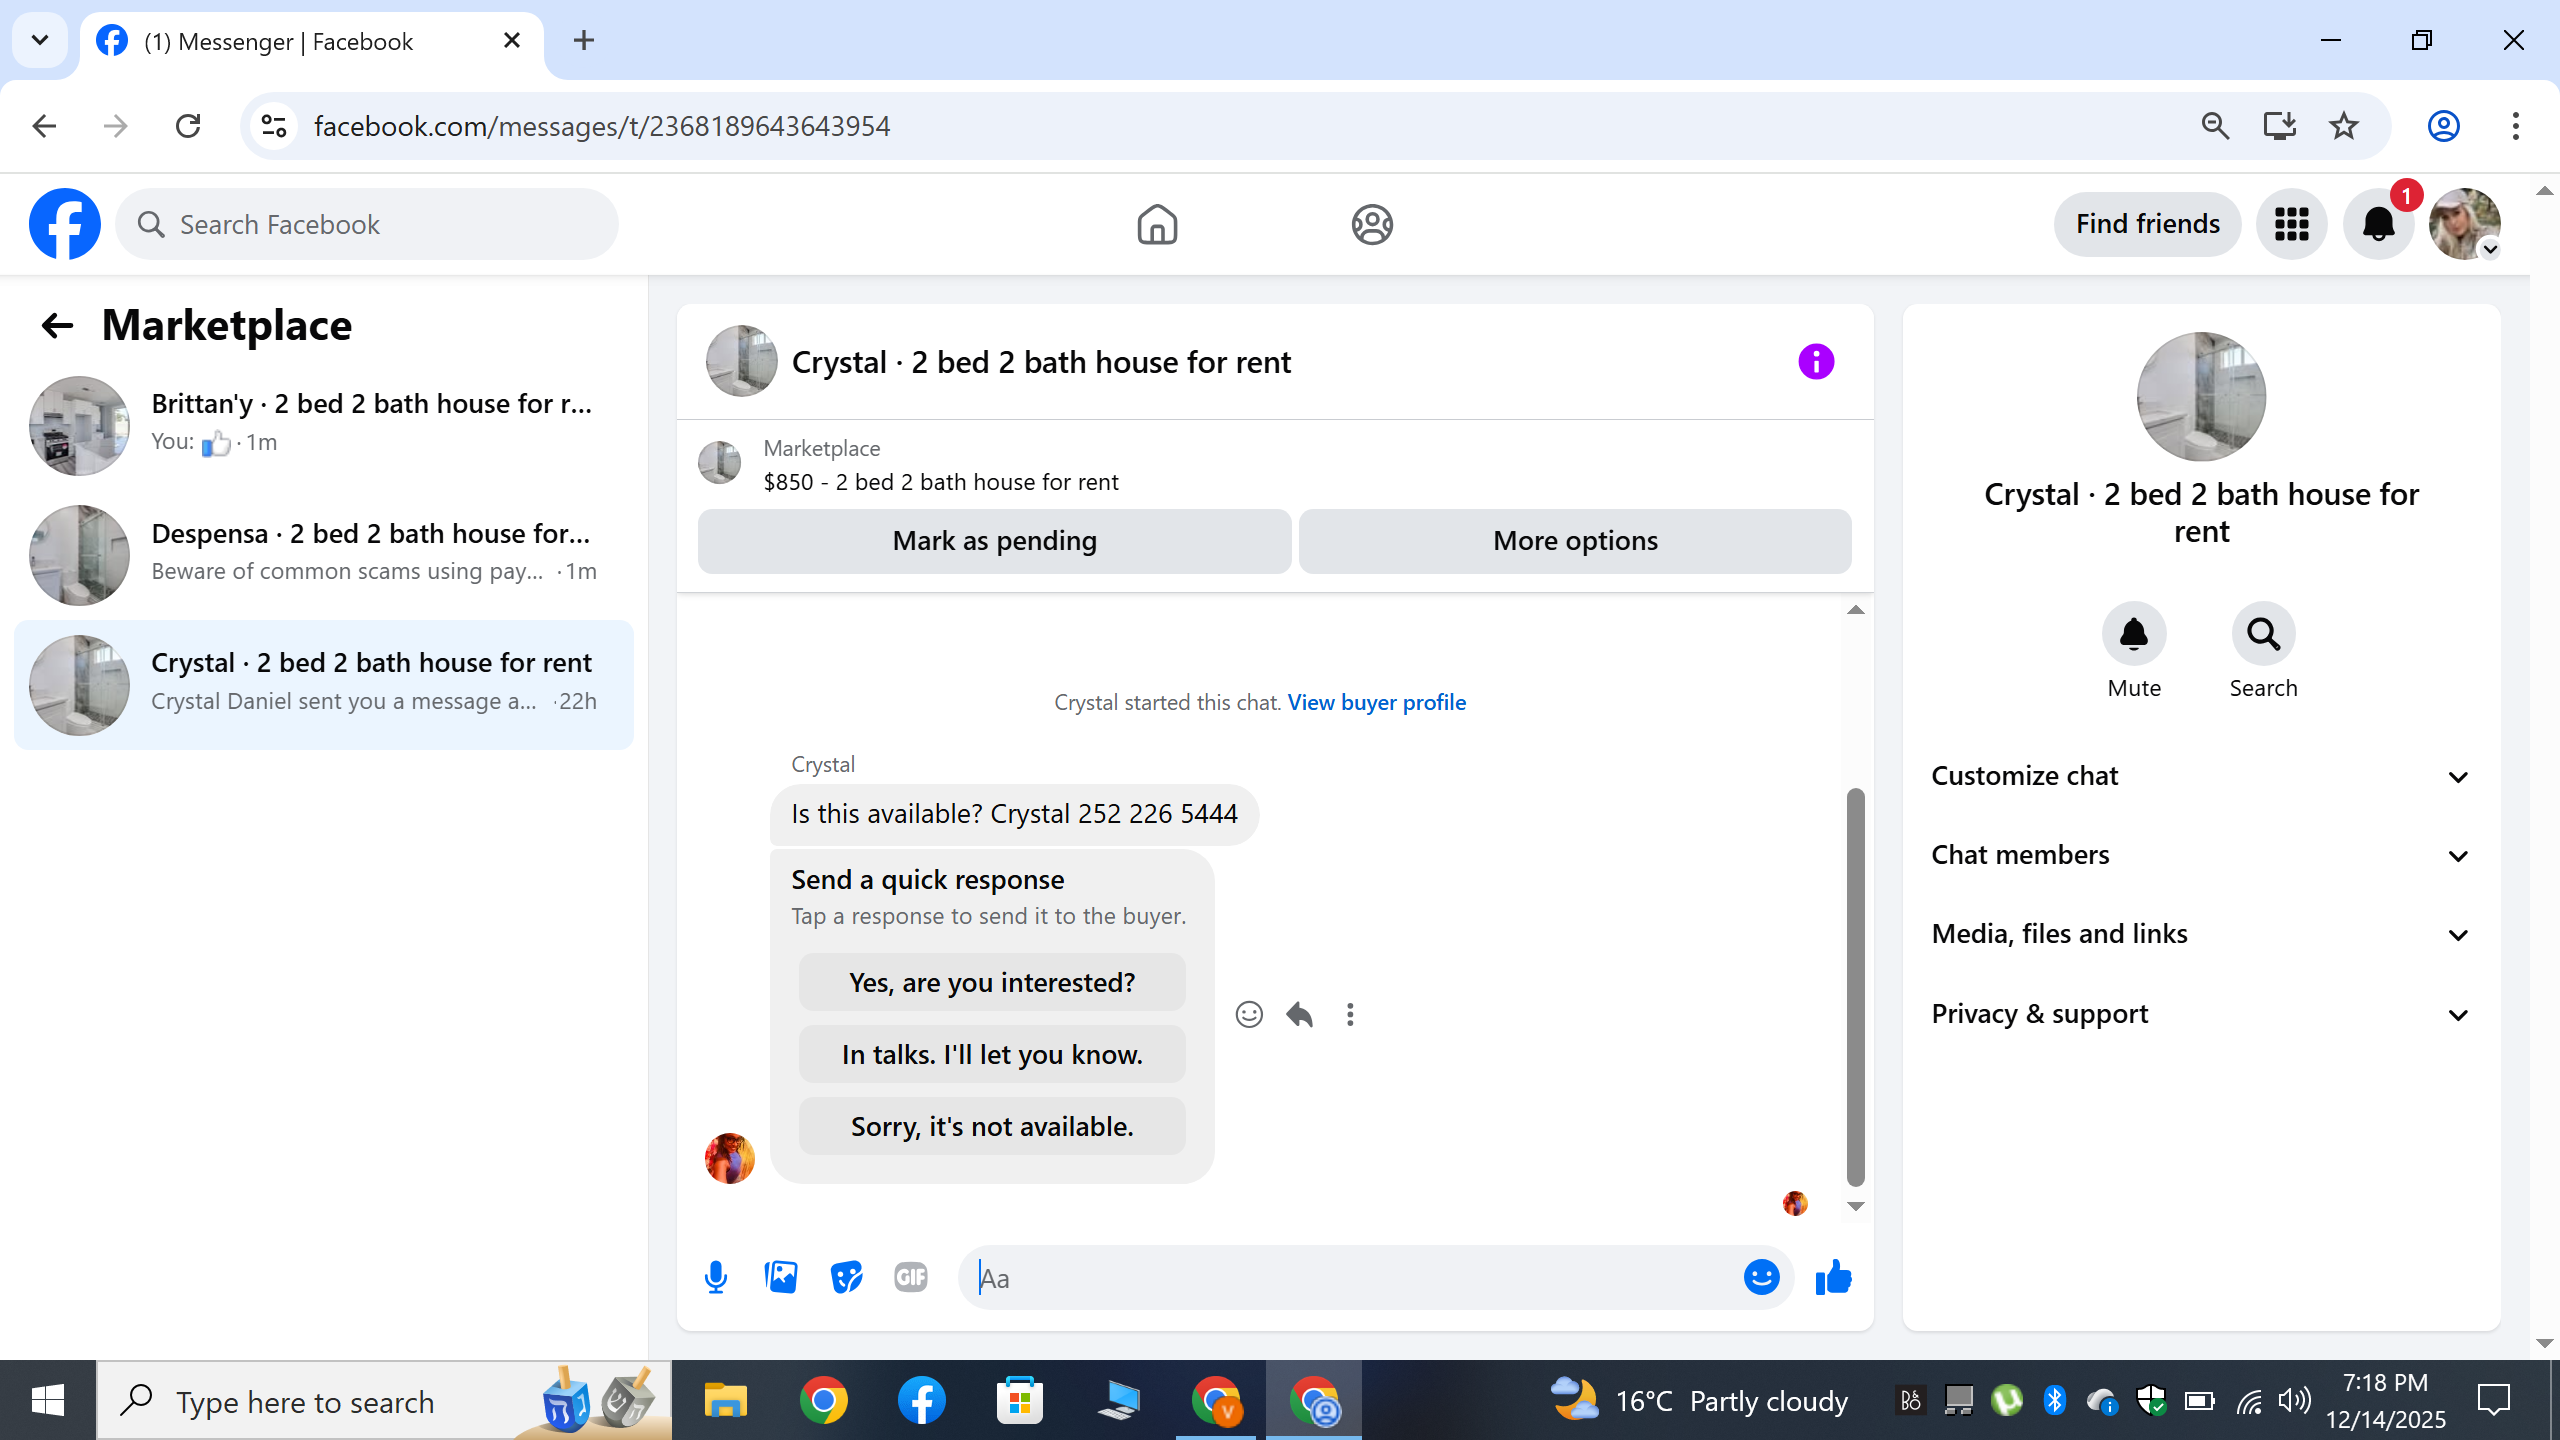
Task: Expand the Chat members section
Action: pos(2200,855)
